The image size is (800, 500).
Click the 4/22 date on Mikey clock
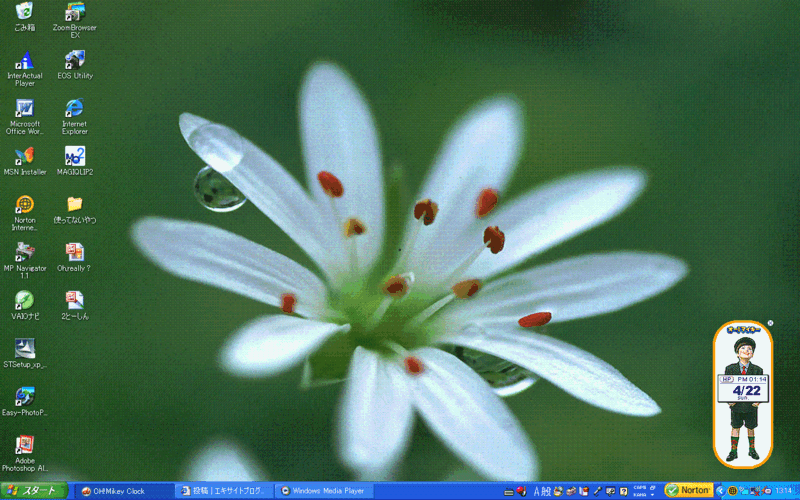(x=746, y=391)
